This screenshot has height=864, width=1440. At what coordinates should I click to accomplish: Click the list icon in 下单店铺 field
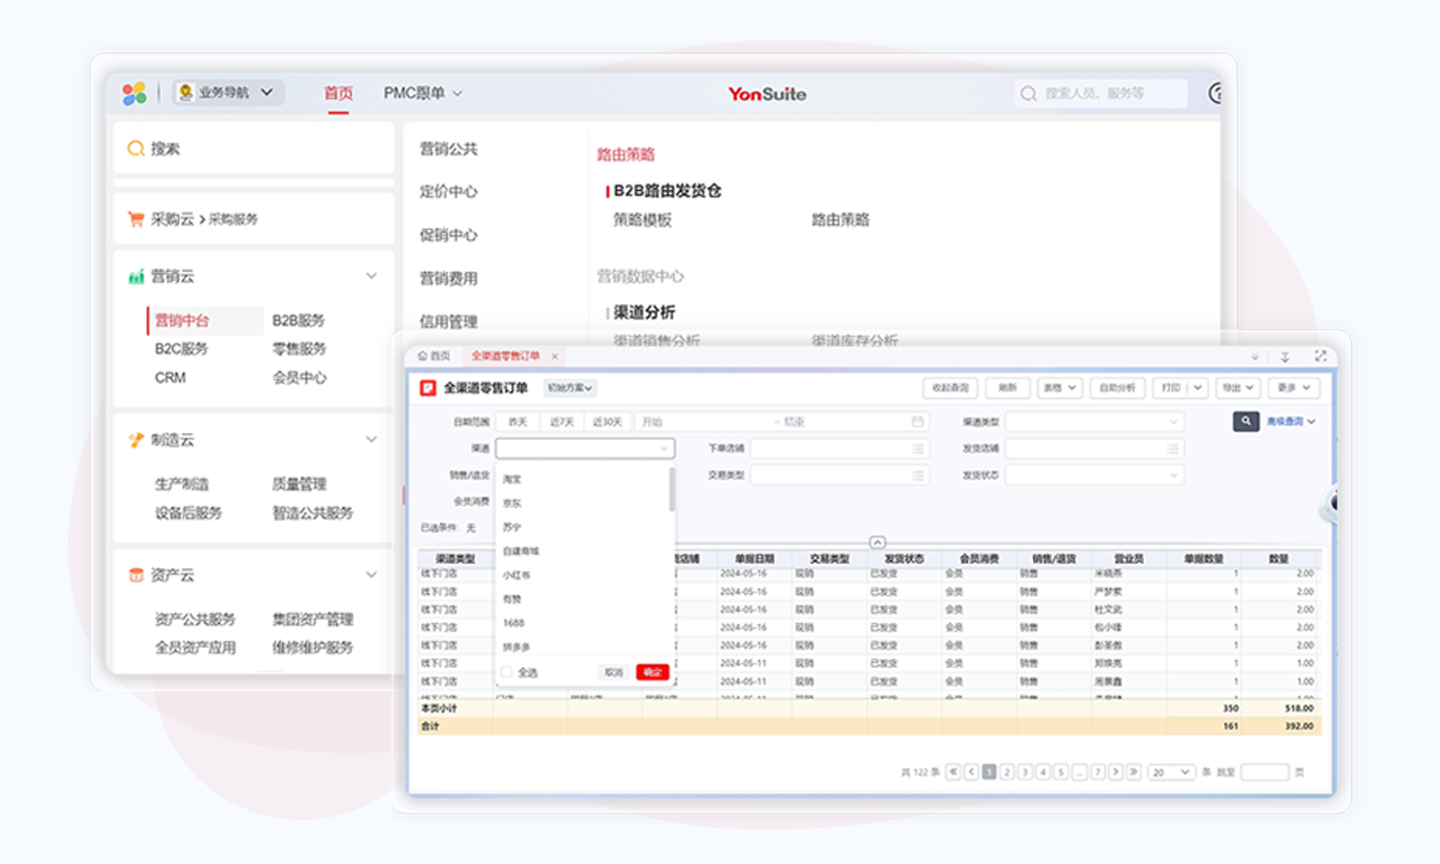(x=917, y=449)
